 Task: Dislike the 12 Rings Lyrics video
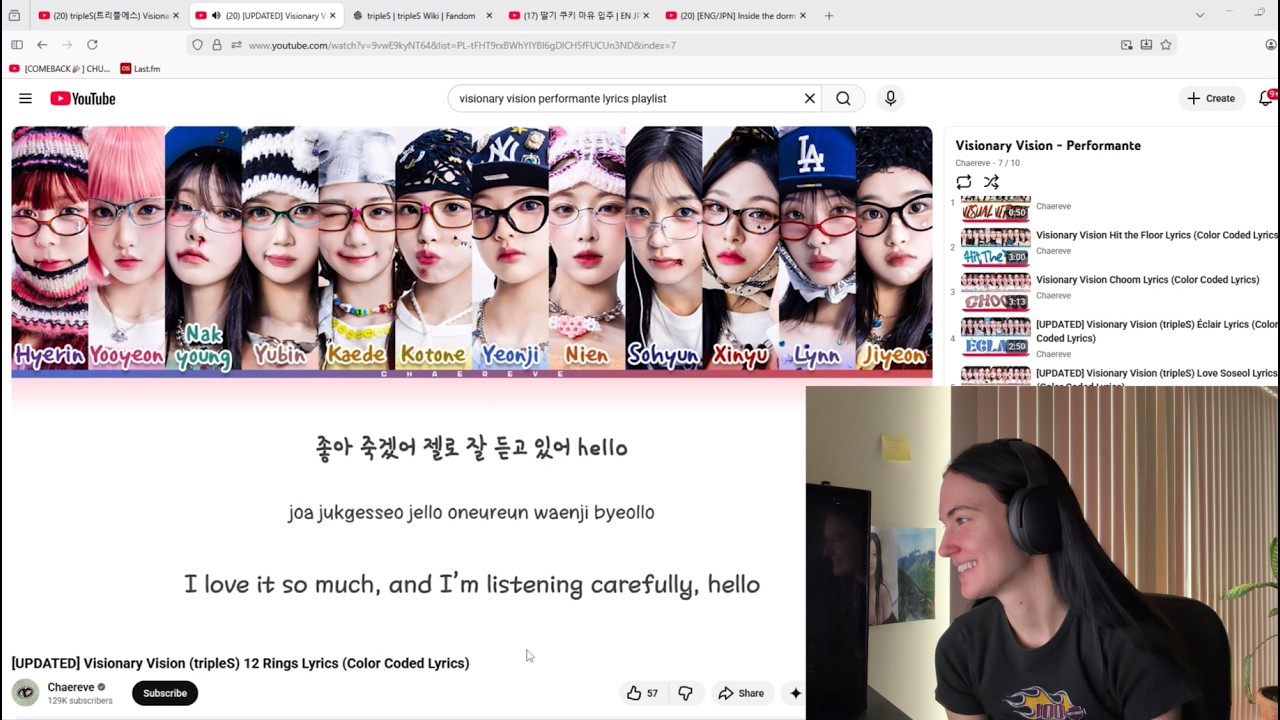(685, 693)
